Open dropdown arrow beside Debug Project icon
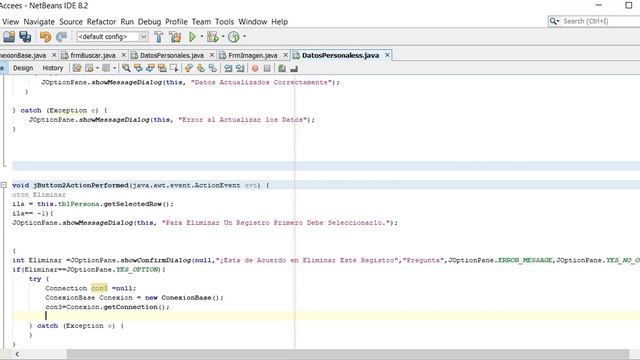This screenshot has width=640, height=360. click(x=223, y=36)
